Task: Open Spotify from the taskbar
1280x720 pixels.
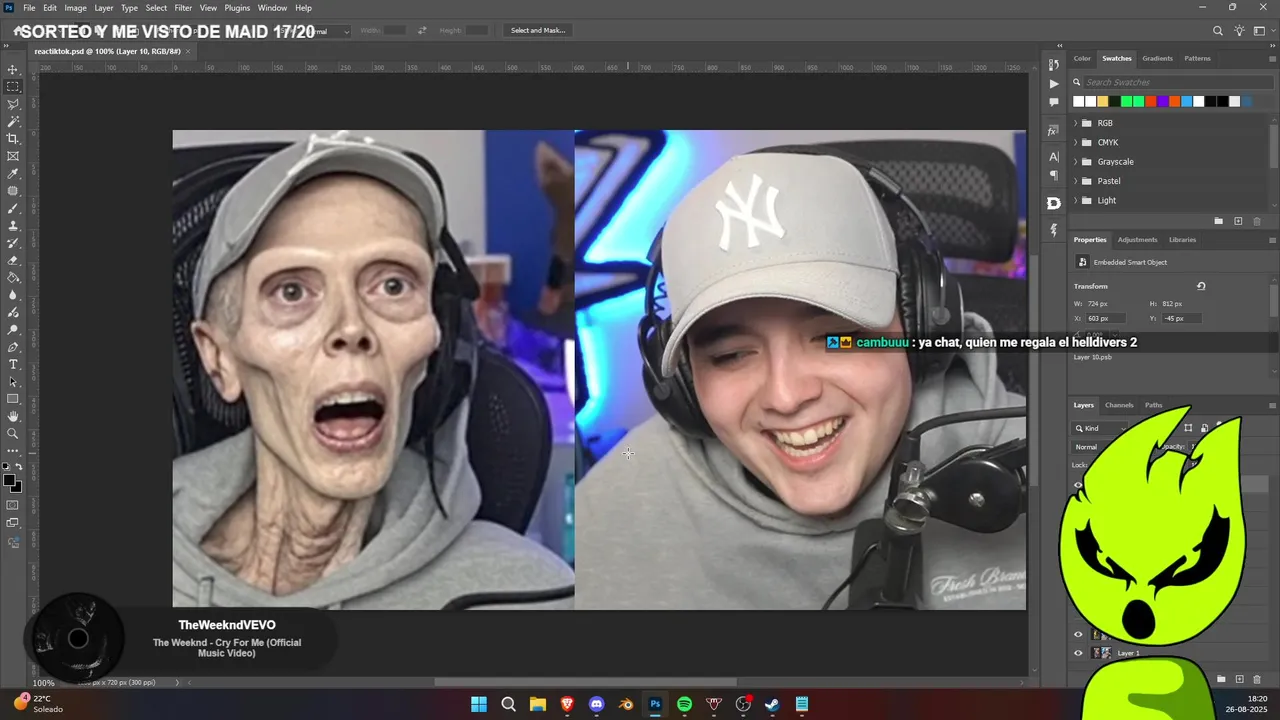Action: tap(684, 704)
